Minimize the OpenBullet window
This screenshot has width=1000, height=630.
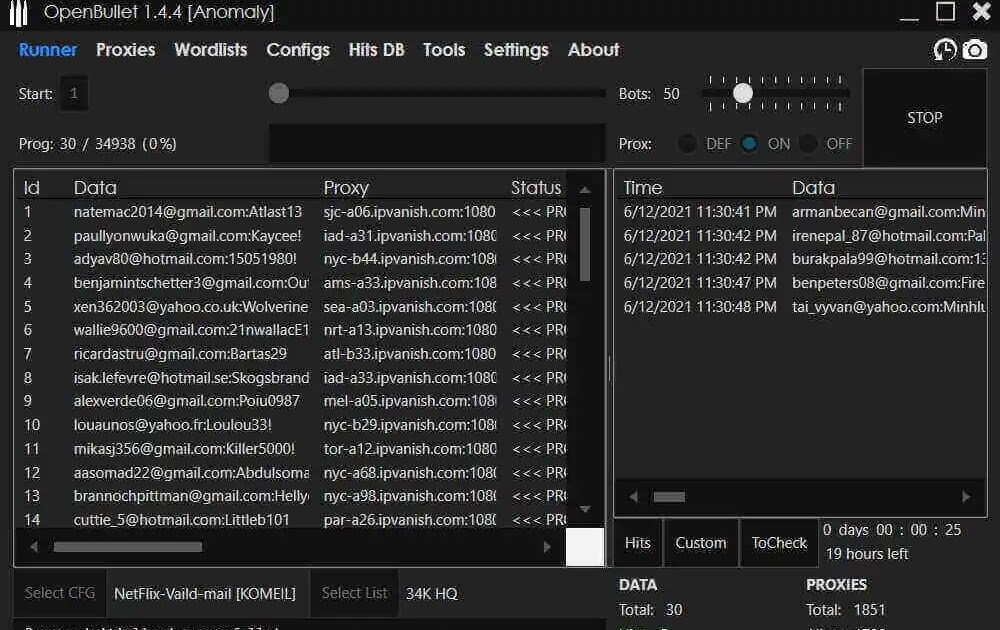tap(909, 18)
